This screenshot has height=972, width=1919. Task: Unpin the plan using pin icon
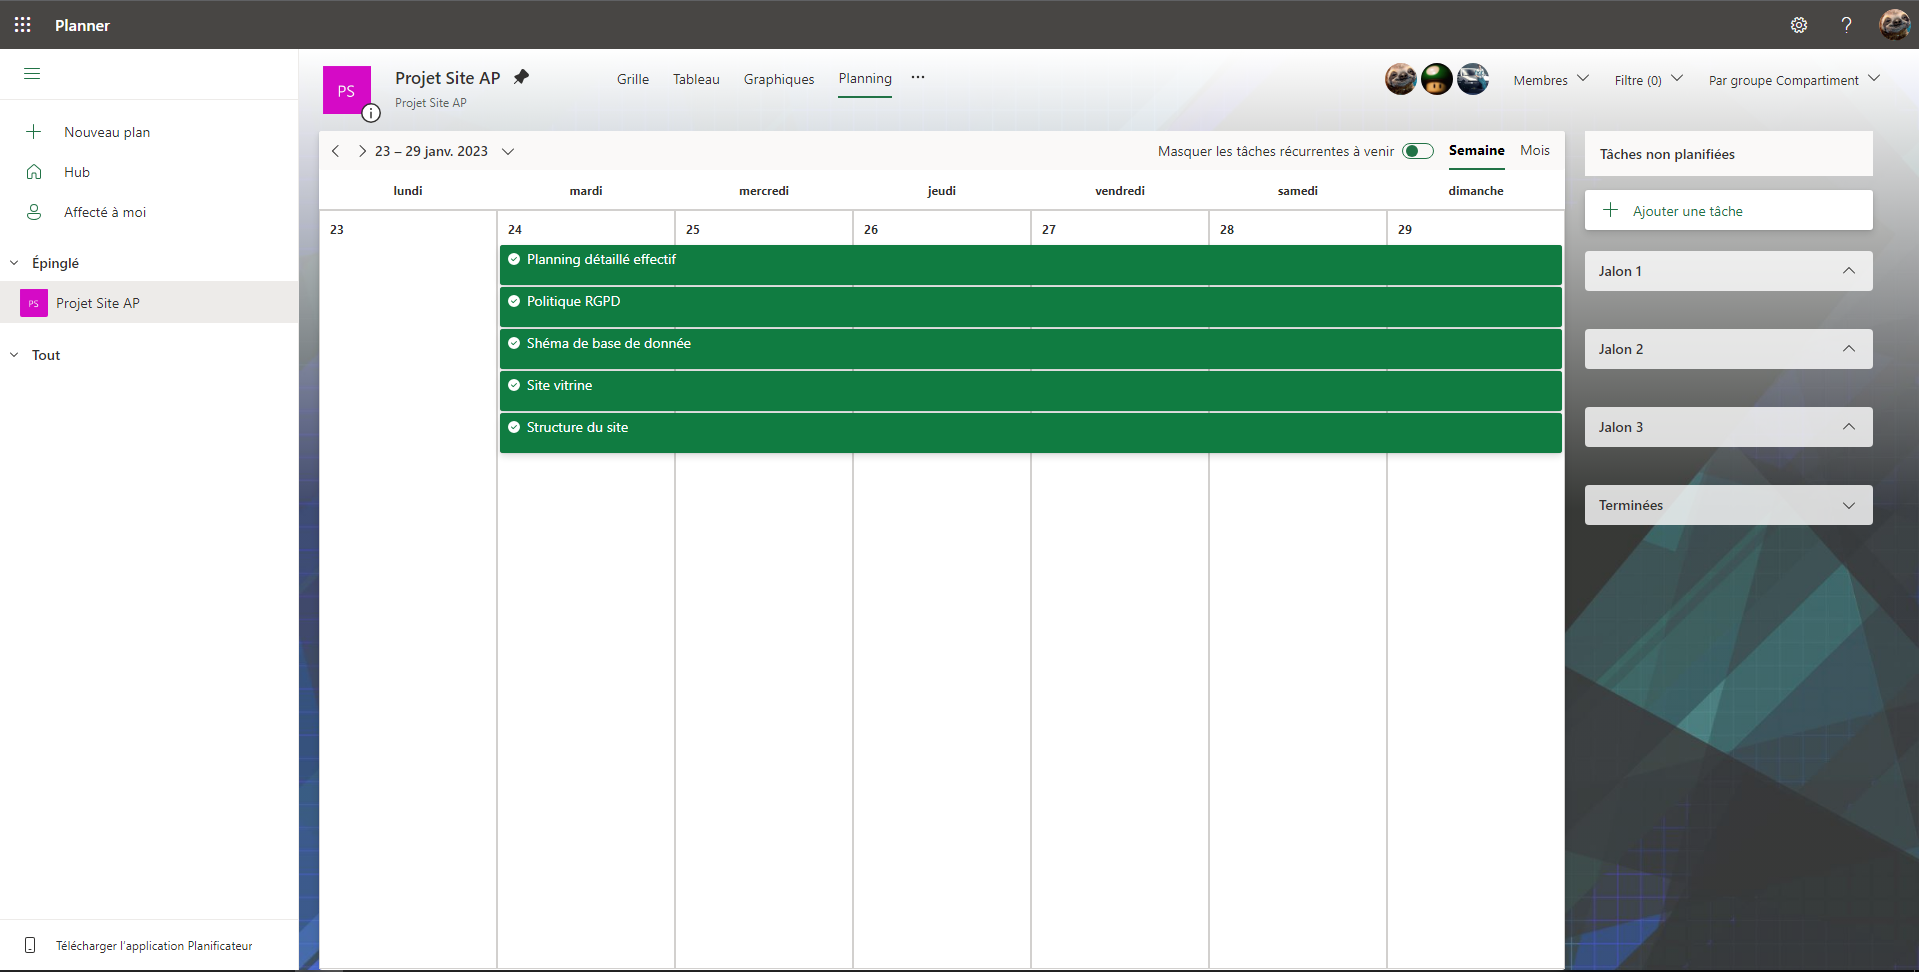click(x=521, y=77)
